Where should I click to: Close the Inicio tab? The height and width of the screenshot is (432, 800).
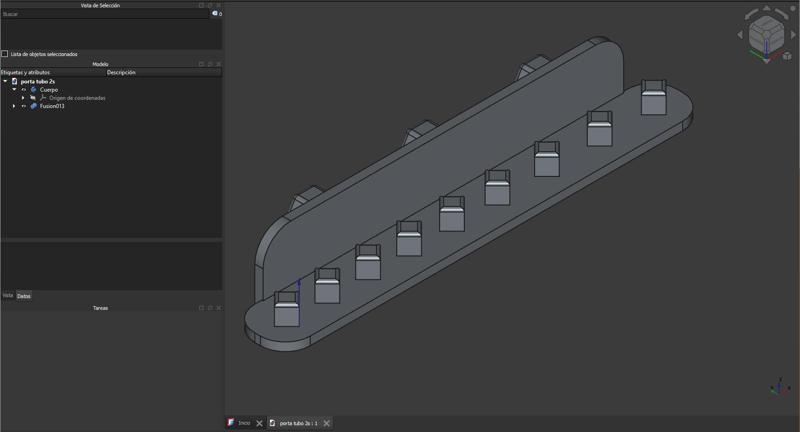(259, 423)
